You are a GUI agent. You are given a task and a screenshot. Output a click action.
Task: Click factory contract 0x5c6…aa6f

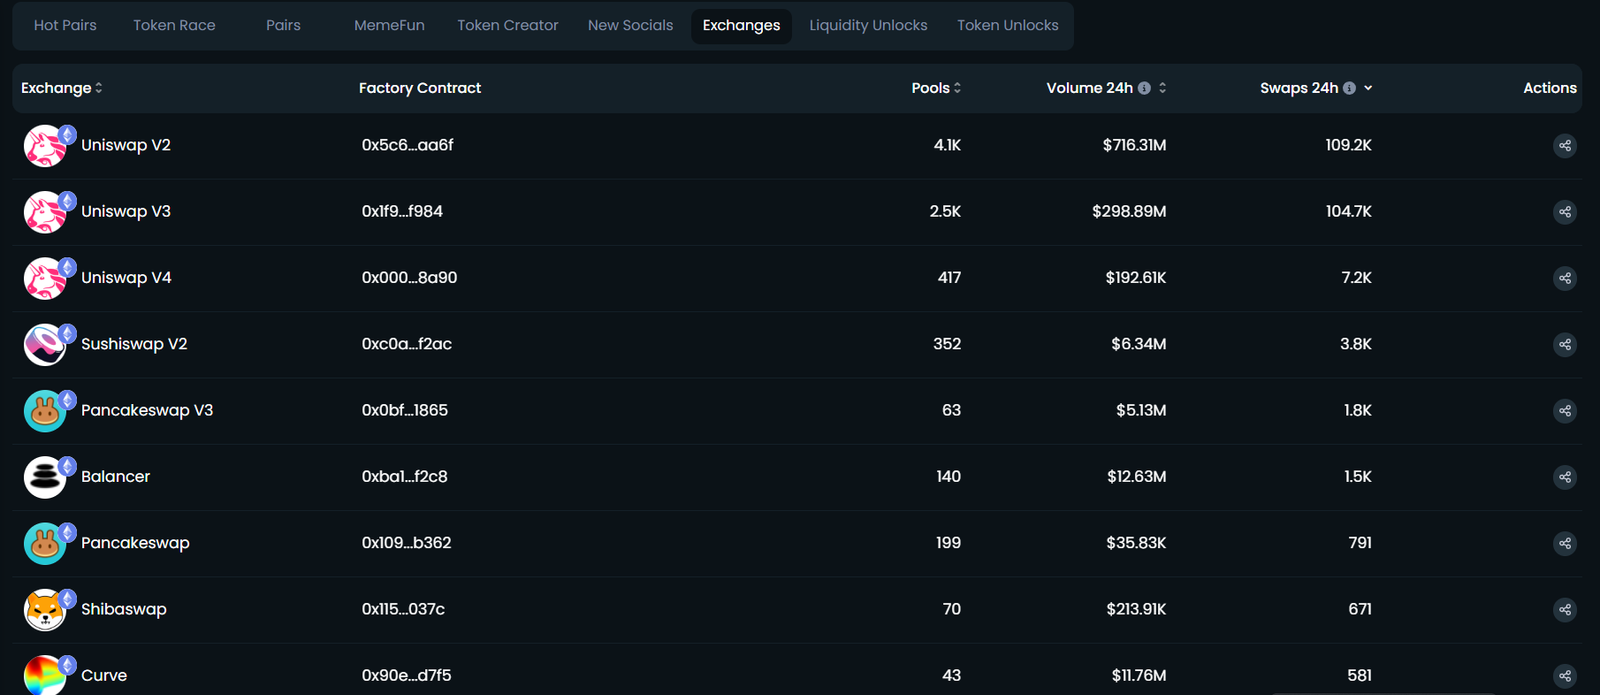(x=407, y=146)
